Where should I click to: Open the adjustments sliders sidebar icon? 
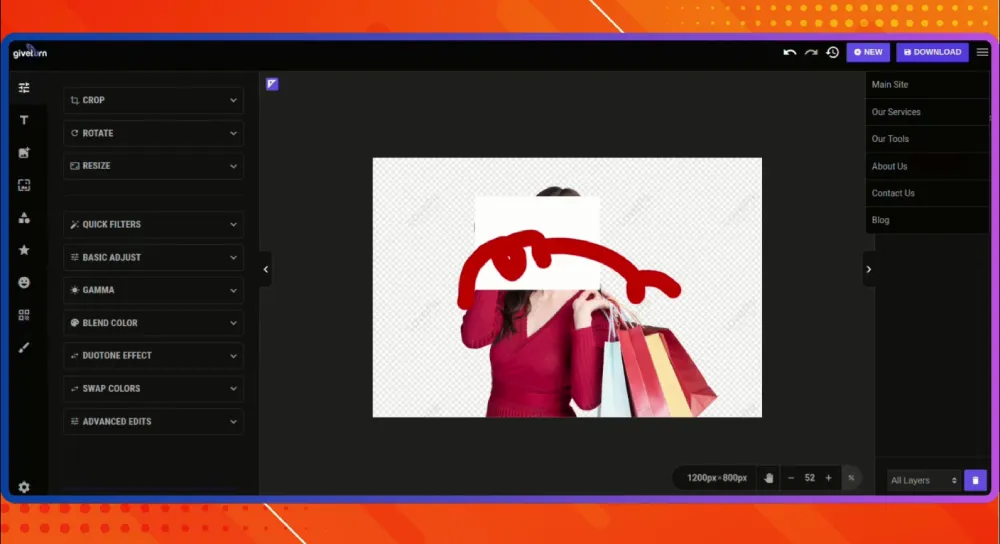(x=24, y=87)
